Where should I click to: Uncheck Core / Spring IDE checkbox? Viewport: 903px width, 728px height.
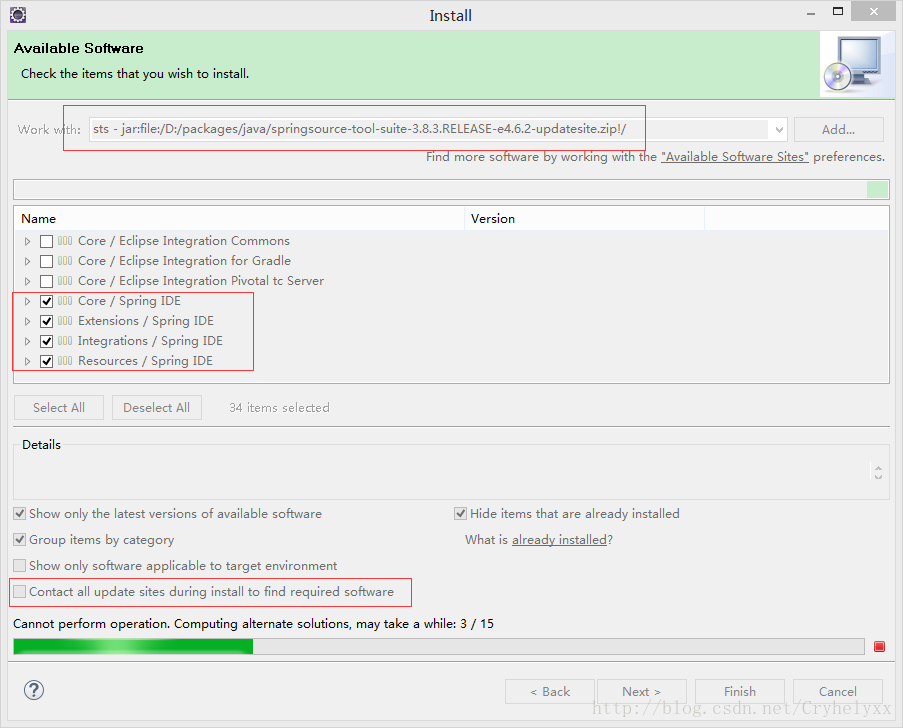(x=47, y=301)
